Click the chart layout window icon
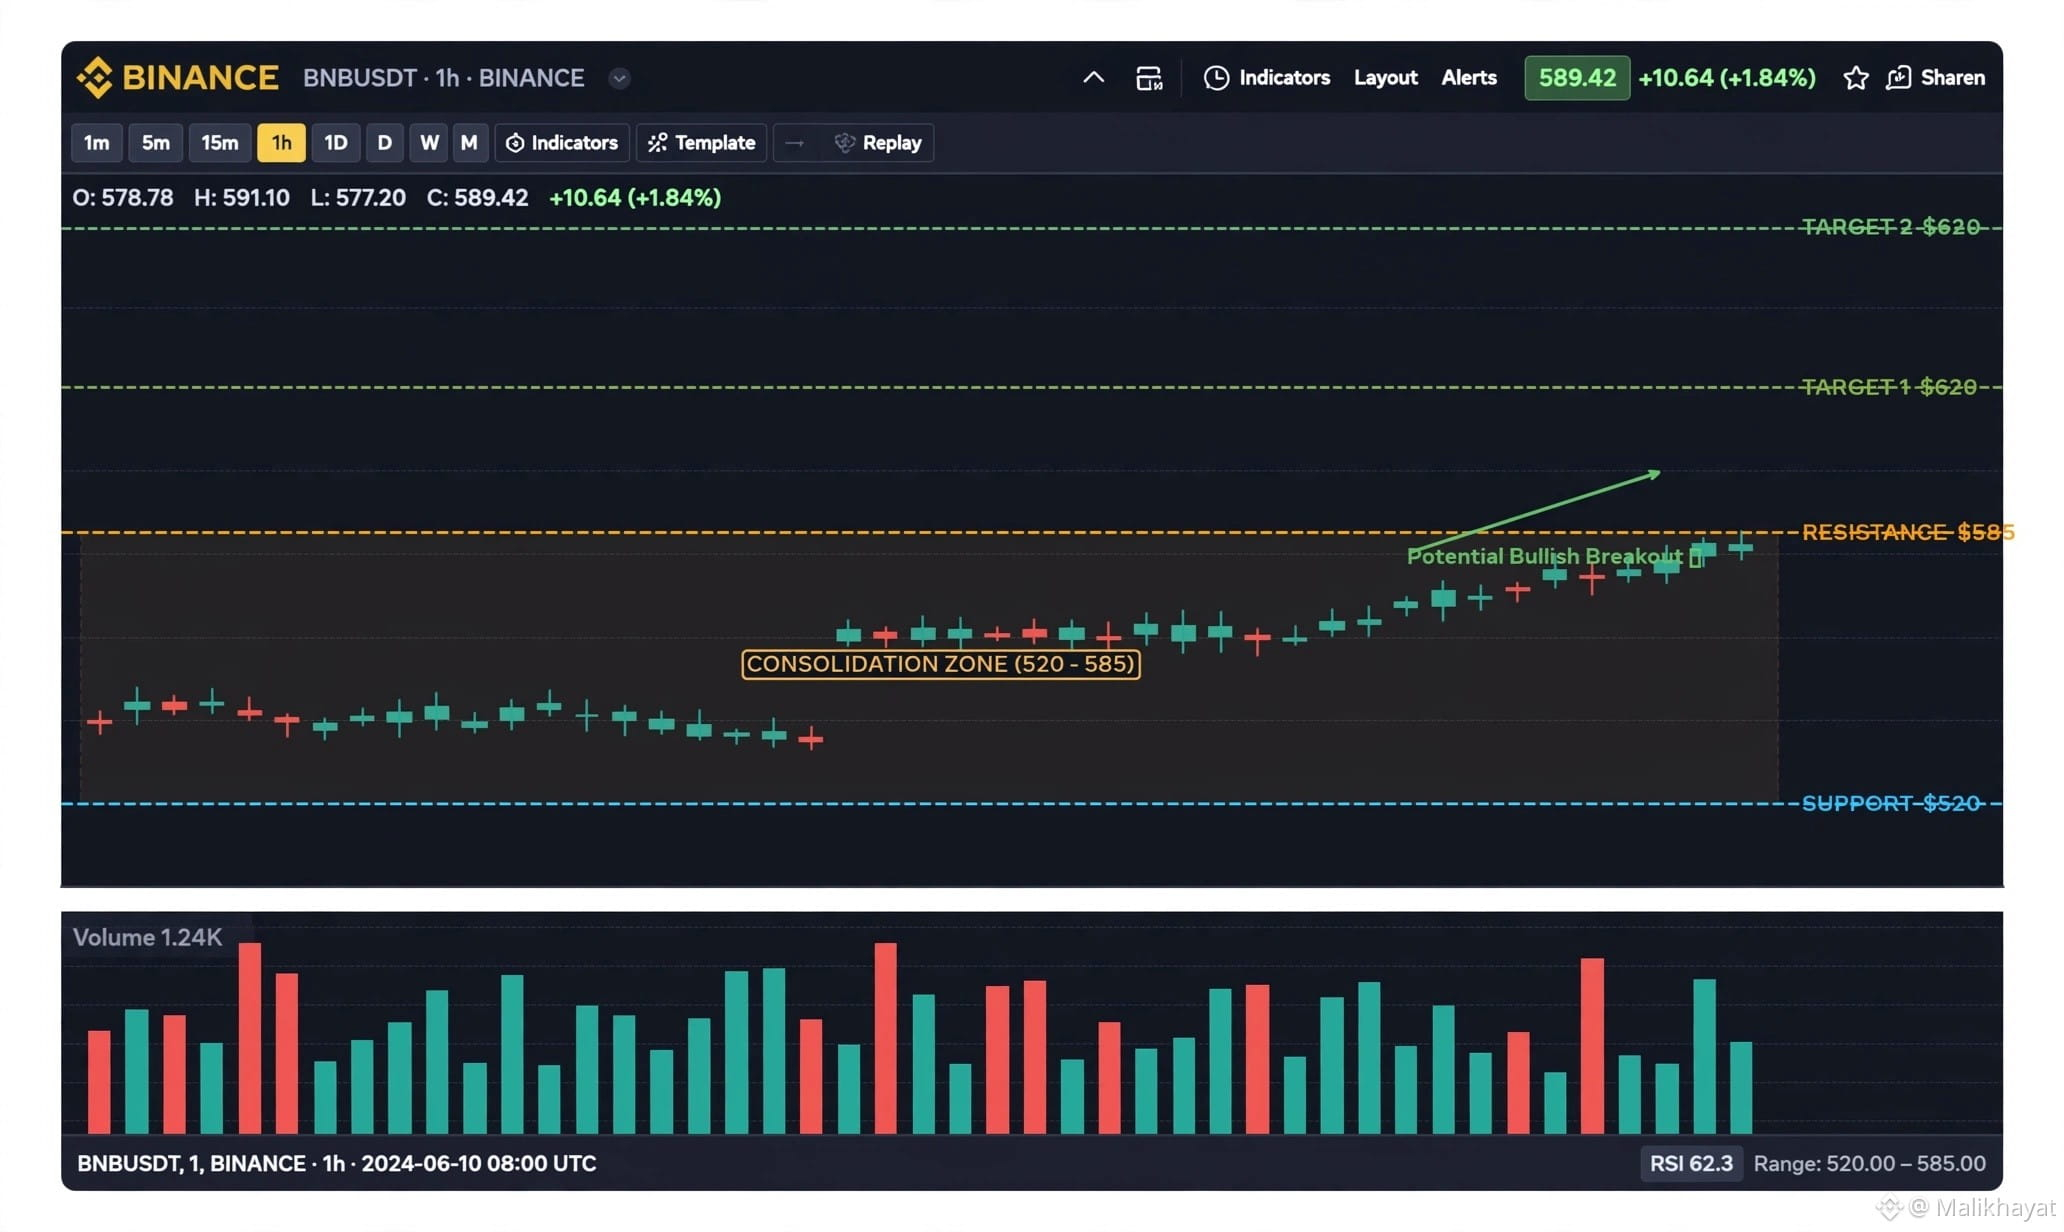2064x1232 pixels. point(1149,78)
